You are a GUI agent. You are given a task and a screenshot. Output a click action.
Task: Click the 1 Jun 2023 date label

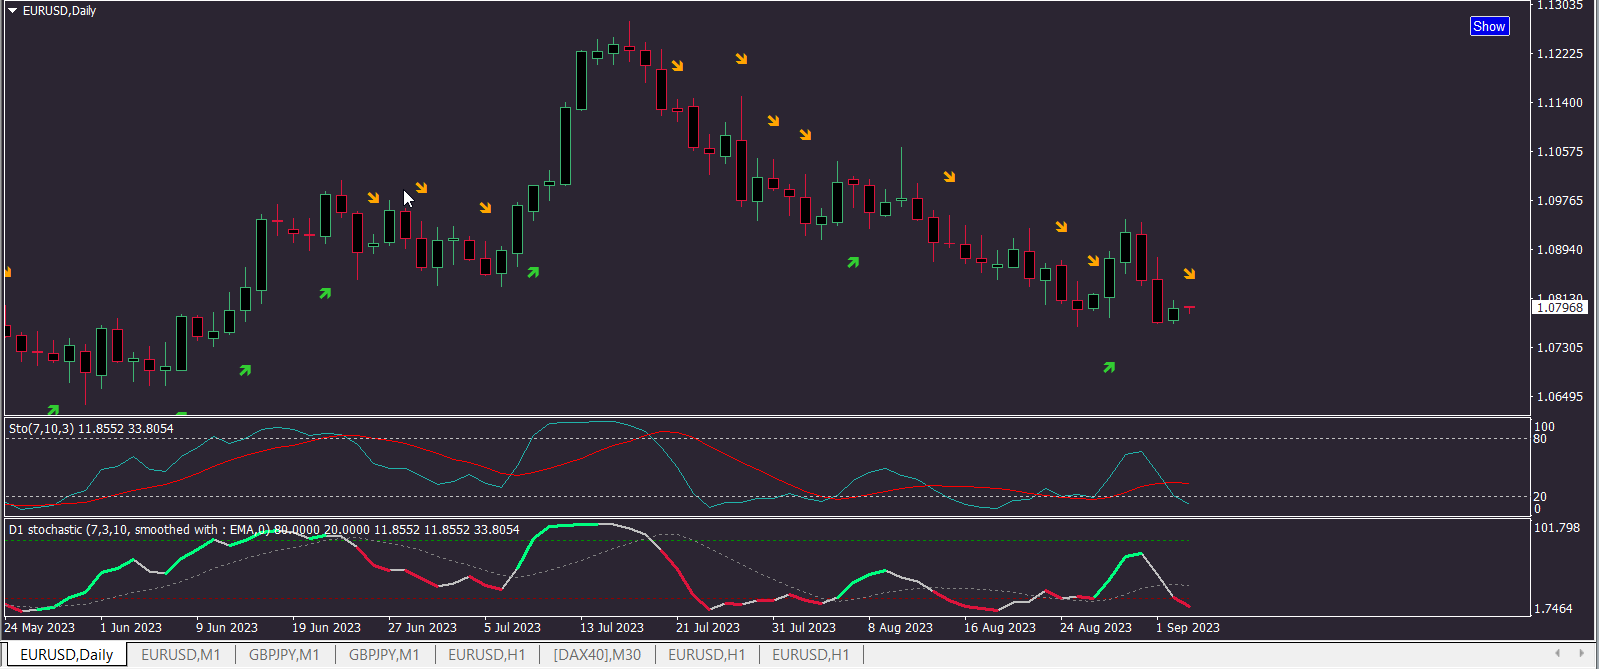[x=131, y=628]
